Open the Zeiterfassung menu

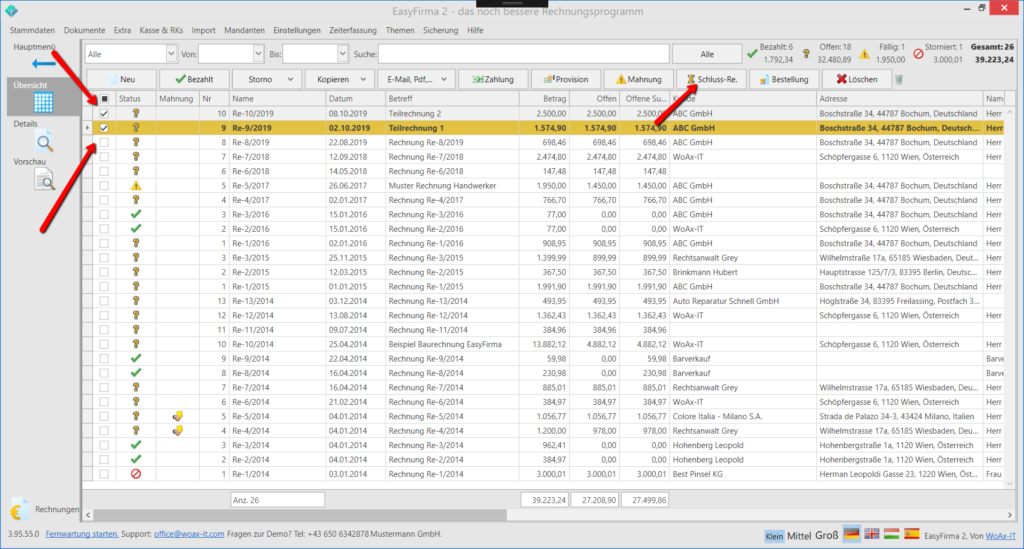click(353, 30)
